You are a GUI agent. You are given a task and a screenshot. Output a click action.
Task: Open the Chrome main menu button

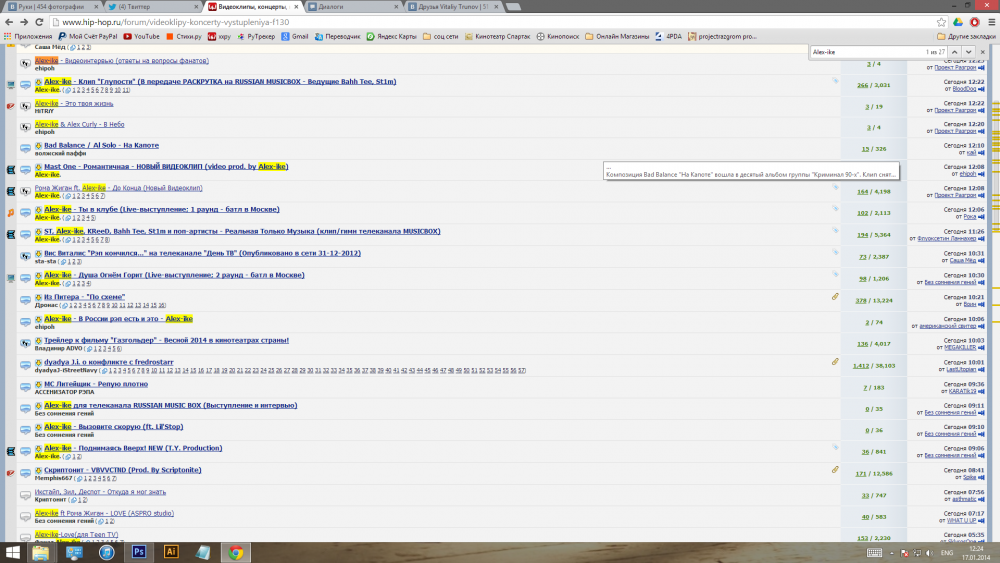tap(992, 22)
